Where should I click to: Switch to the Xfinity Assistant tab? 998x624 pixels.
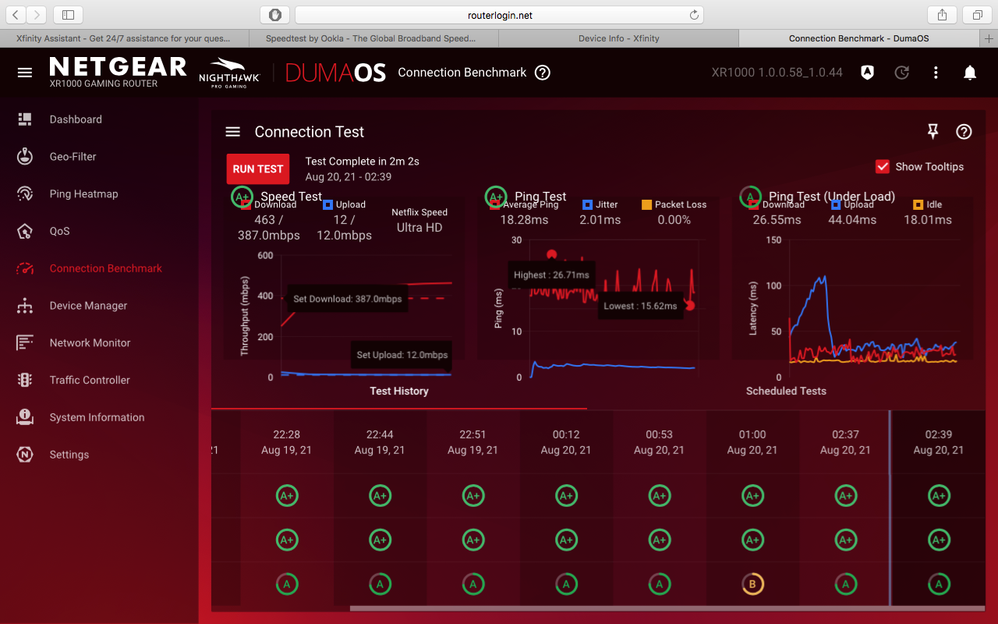pyautogui.click(x=125, y=38)
